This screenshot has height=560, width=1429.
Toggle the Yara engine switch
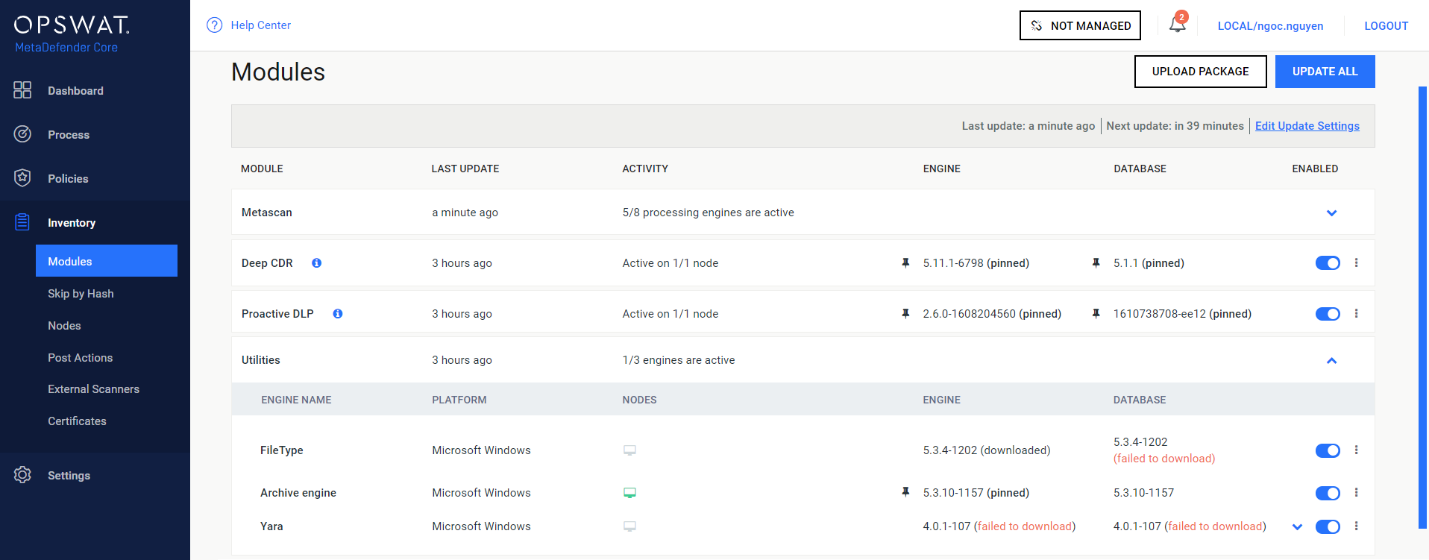[1327, 526]
